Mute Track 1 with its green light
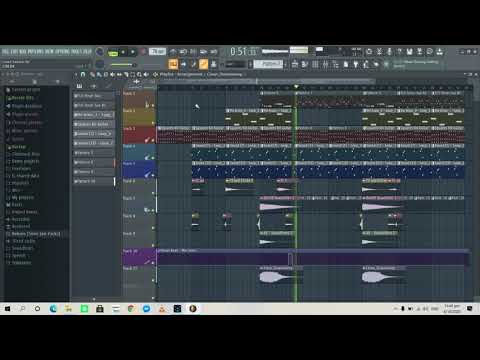 tap(153, 106)
